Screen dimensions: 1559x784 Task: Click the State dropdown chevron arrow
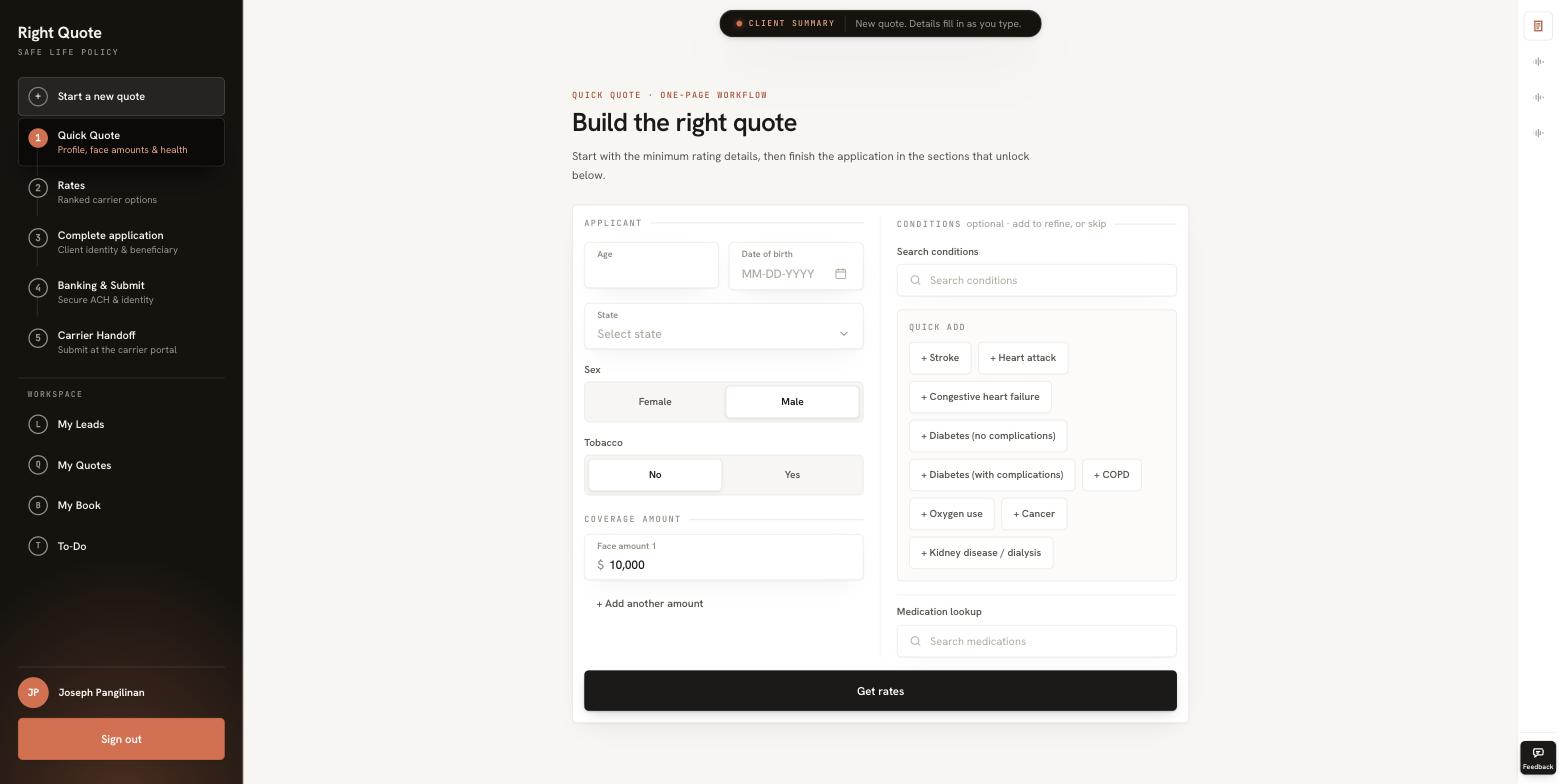843,334
